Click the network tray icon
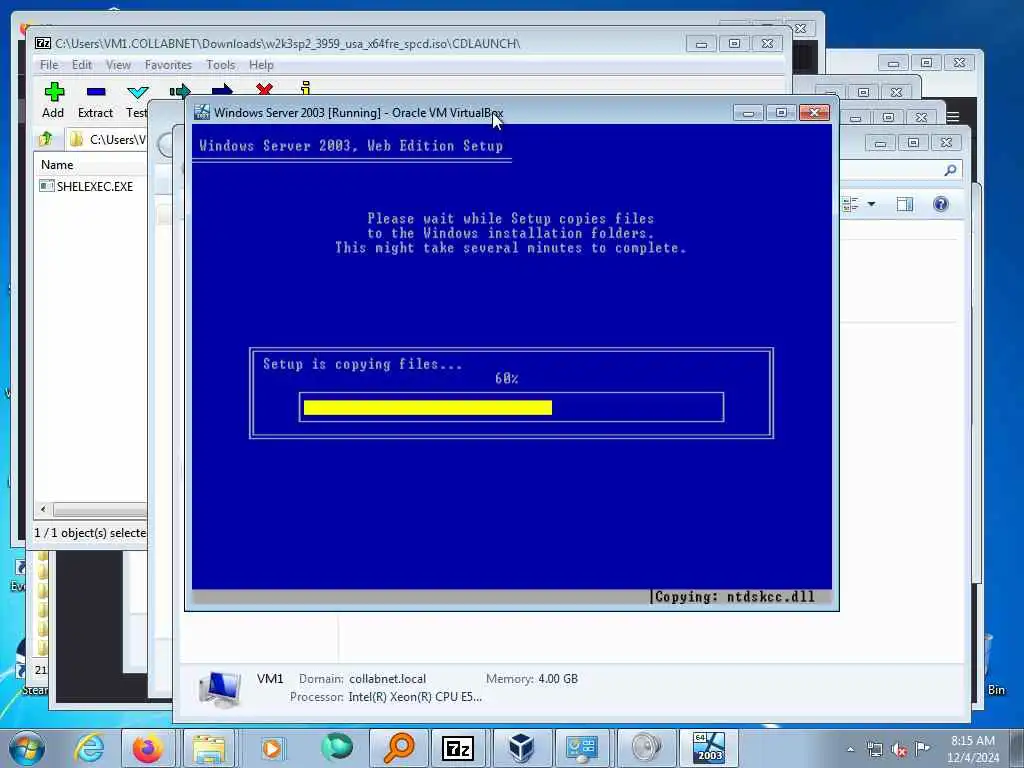 (x=874, y=749)
